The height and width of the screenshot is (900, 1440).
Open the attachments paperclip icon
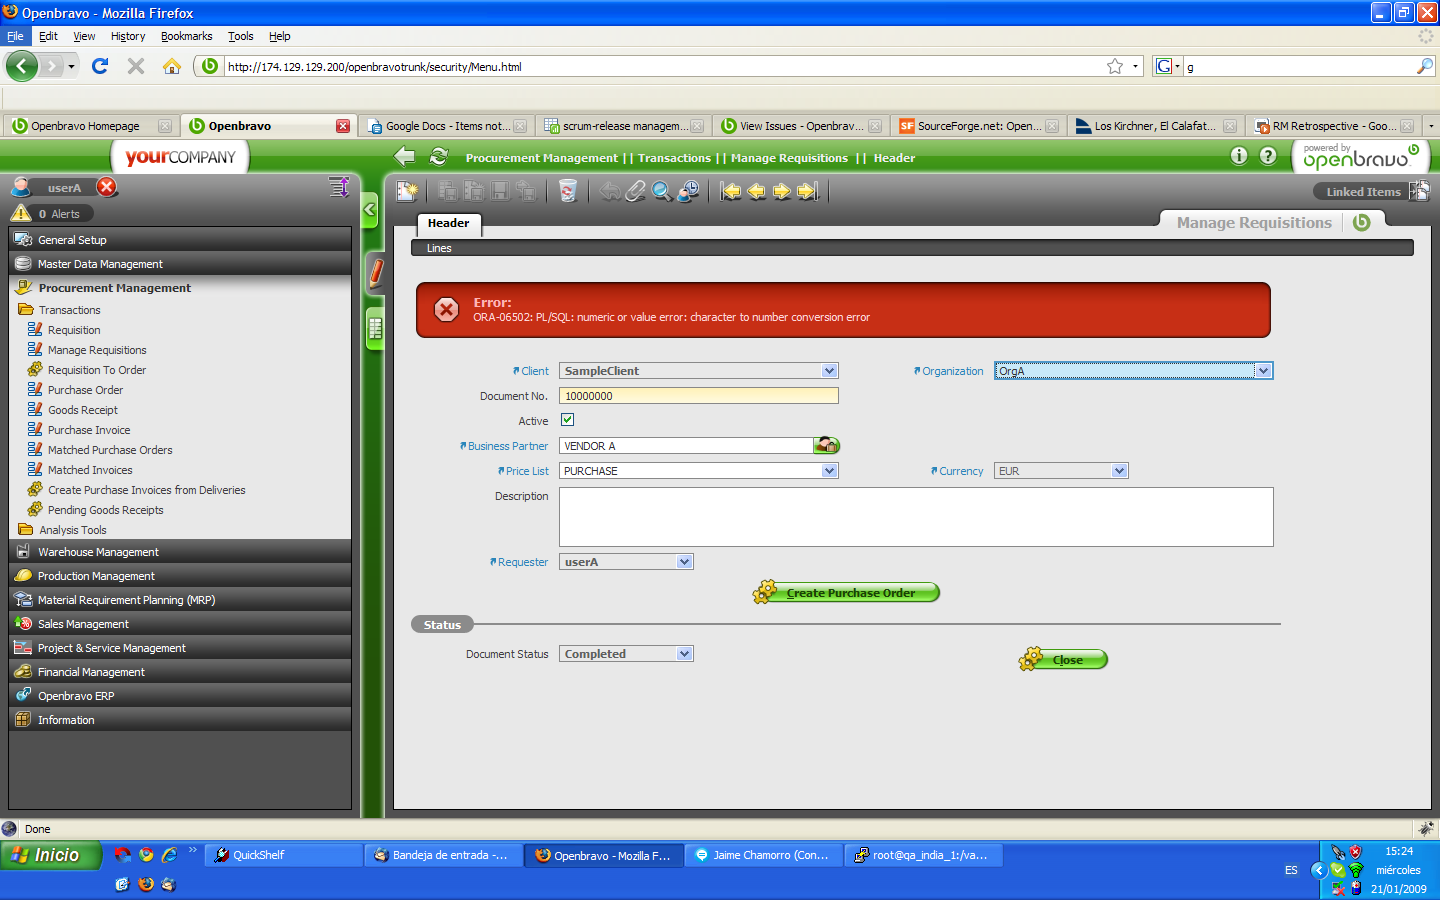[636, 191]
